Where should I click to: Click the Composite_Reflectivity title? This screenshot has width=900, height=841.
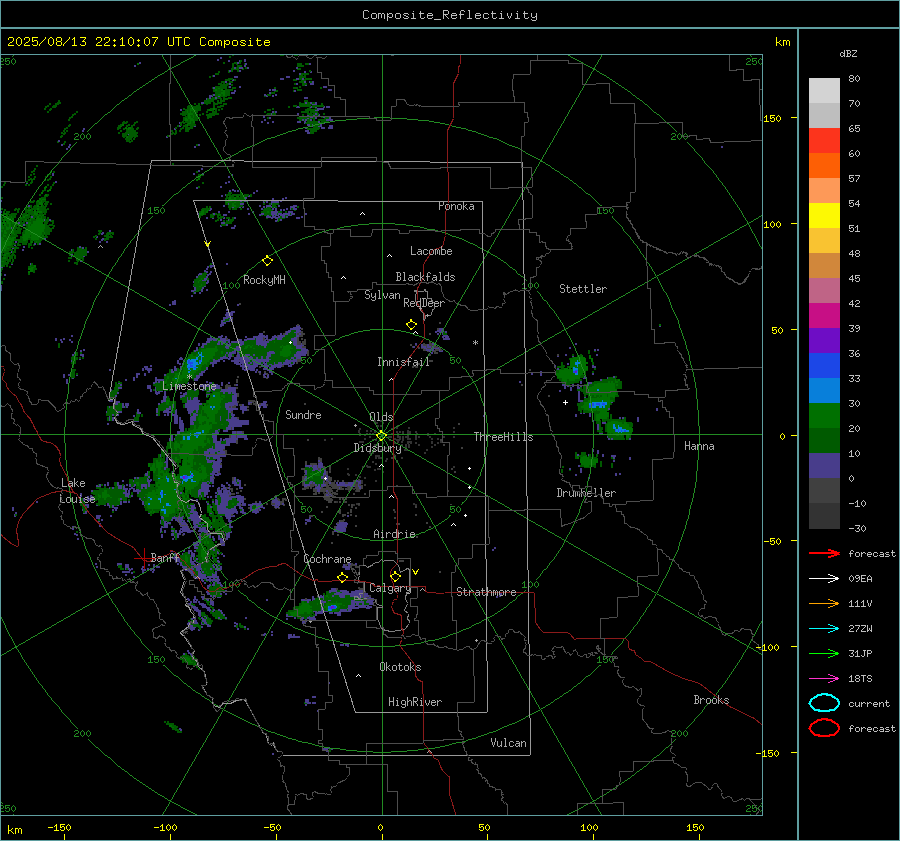450,15
